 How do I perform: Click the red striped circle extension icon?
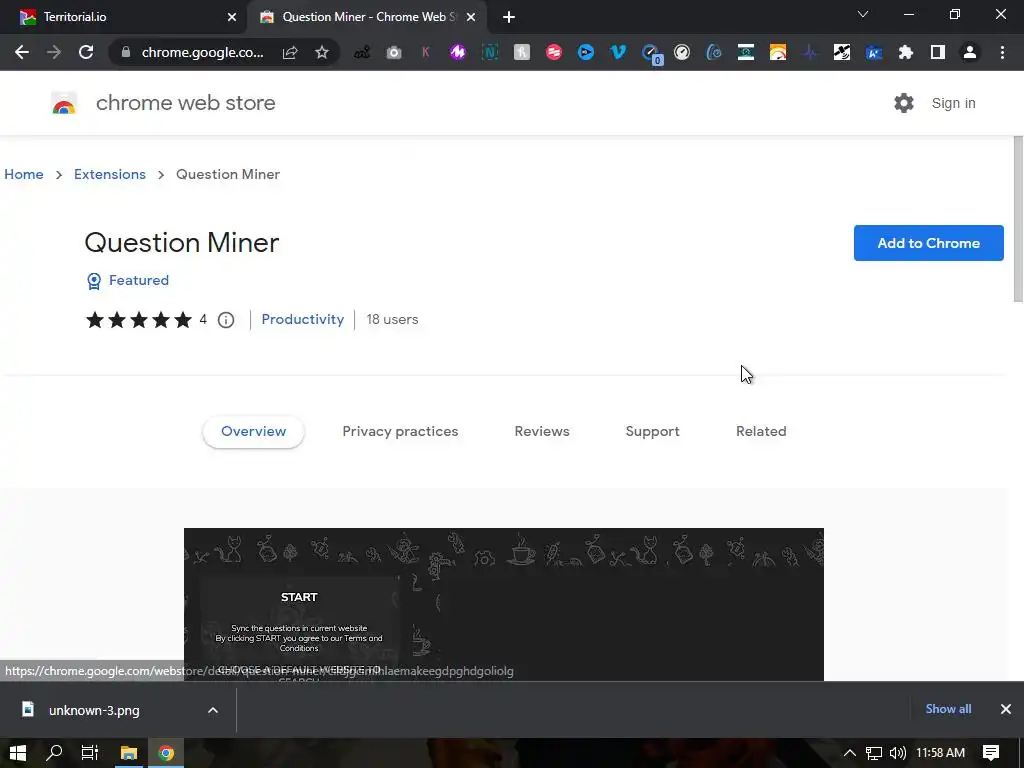(554, 52)
